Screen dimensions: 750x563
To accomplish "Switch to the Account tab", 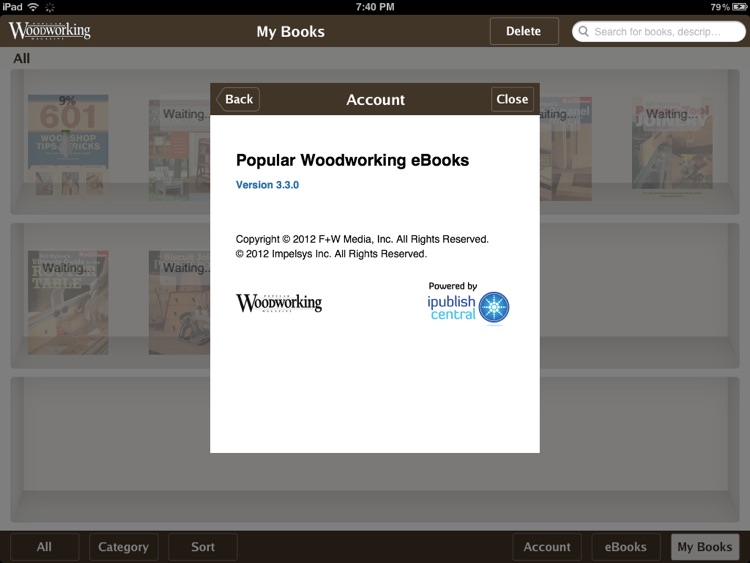I will [547, 547].
